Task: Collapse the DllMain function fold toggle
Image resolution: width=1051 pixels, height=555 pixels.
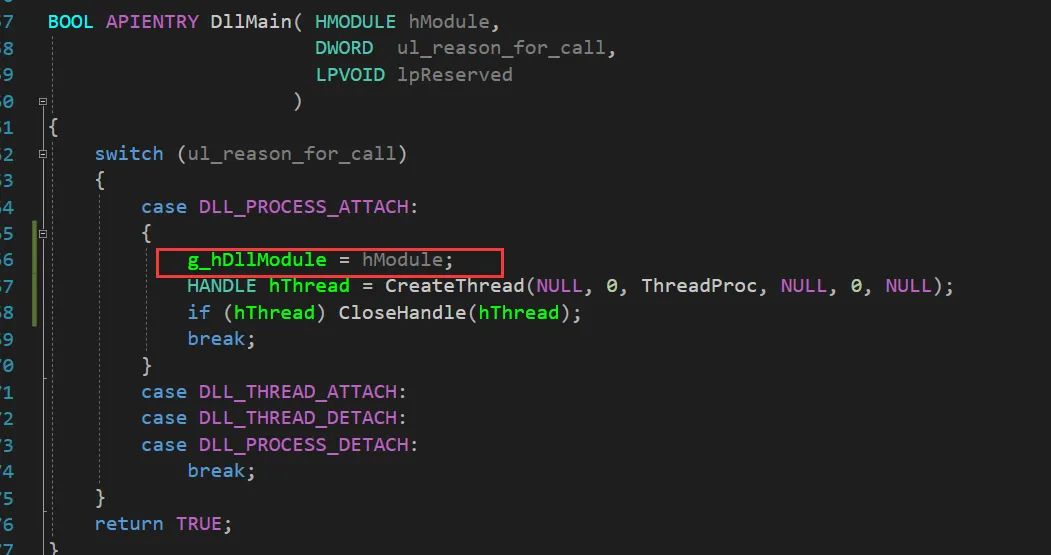Action: (43, 101)
